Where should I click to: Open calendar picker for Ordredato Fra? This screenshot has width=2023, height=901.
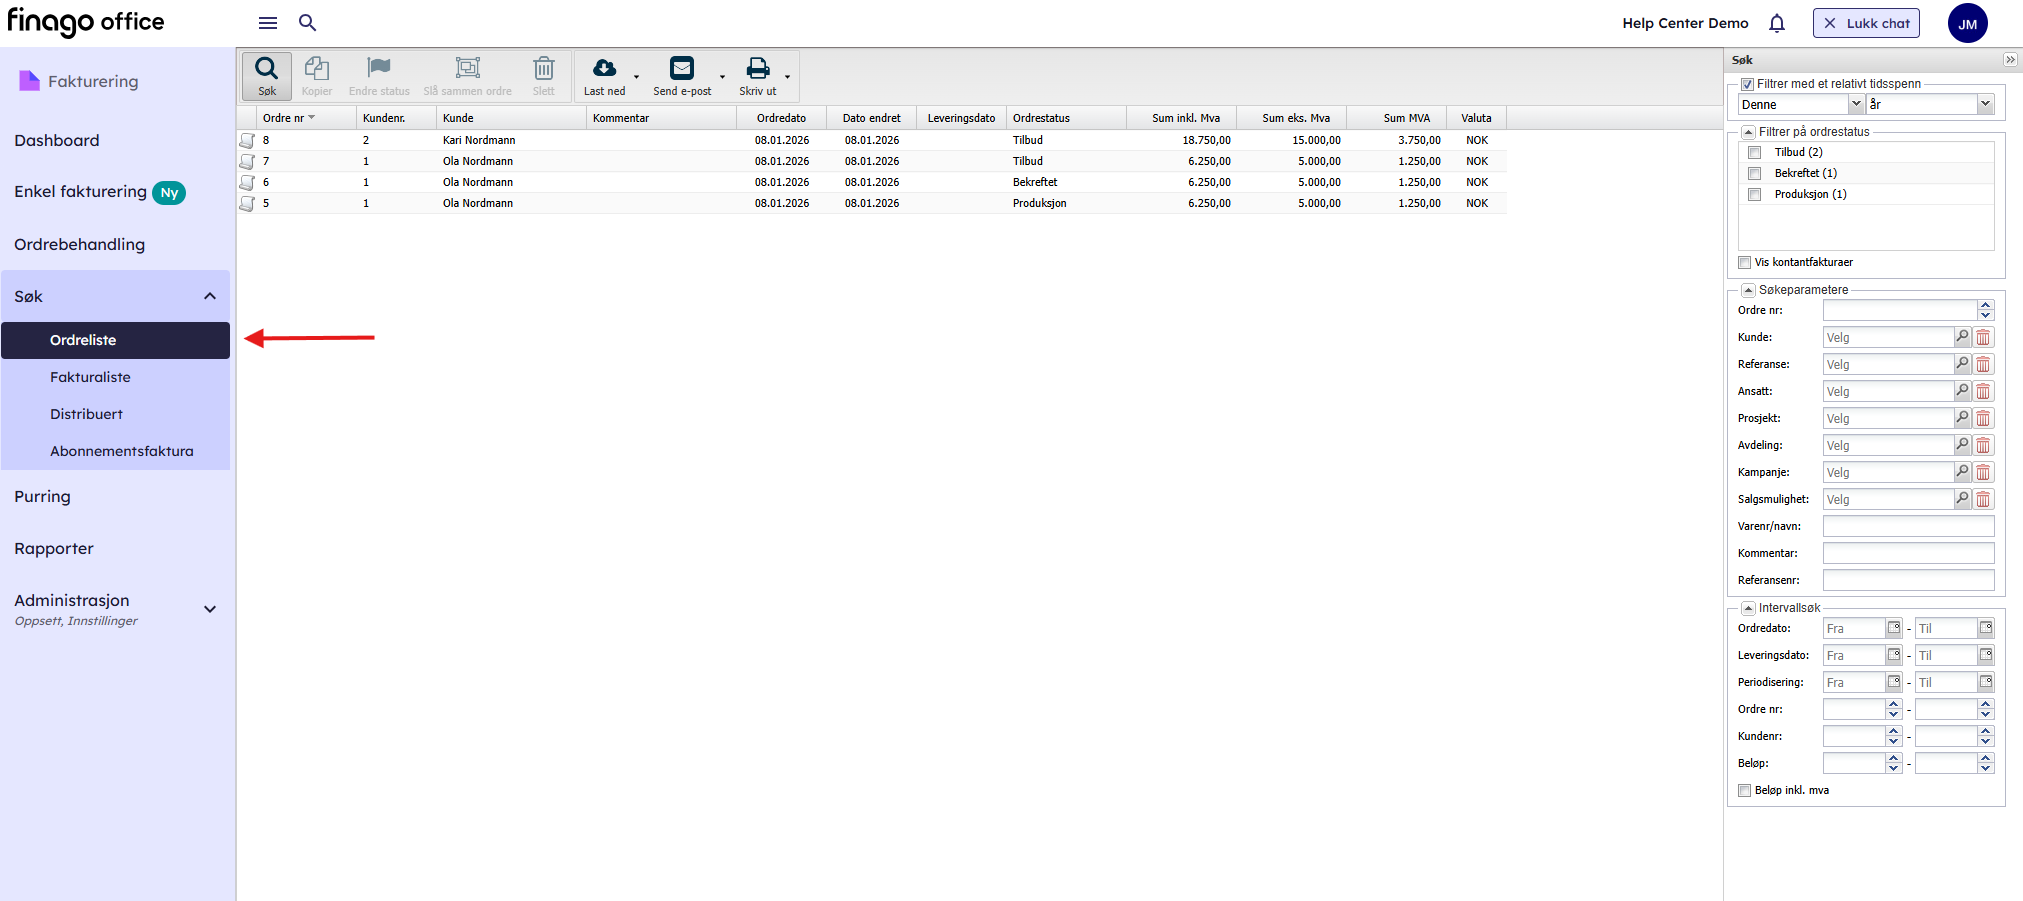point(1893,628)
